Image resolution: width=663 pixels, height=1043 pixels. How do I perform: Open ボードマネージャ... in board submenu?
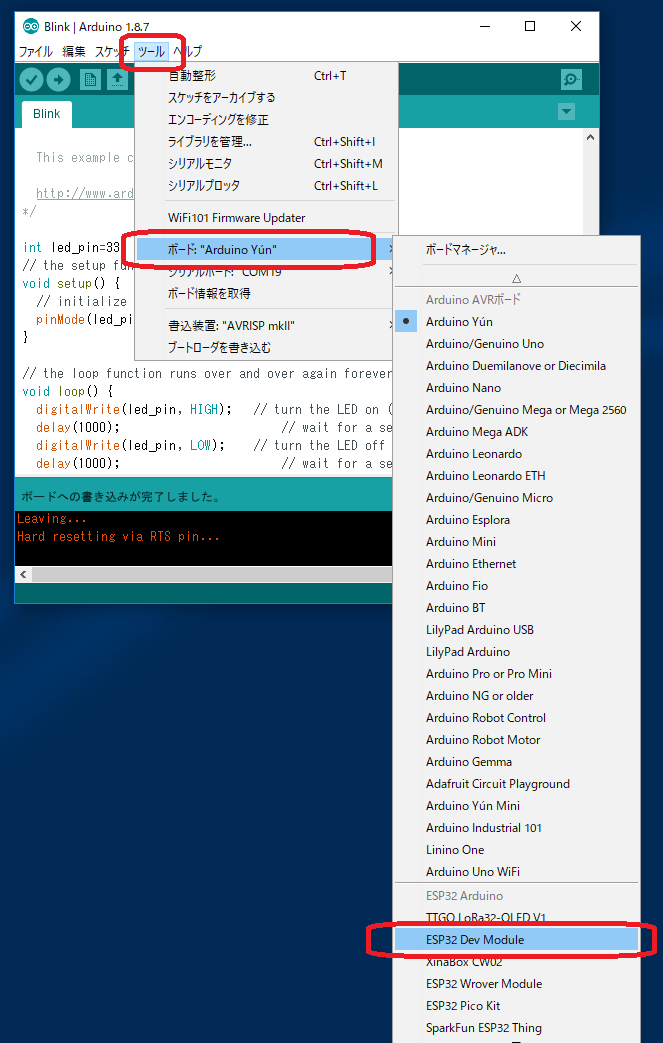[517, 250]
